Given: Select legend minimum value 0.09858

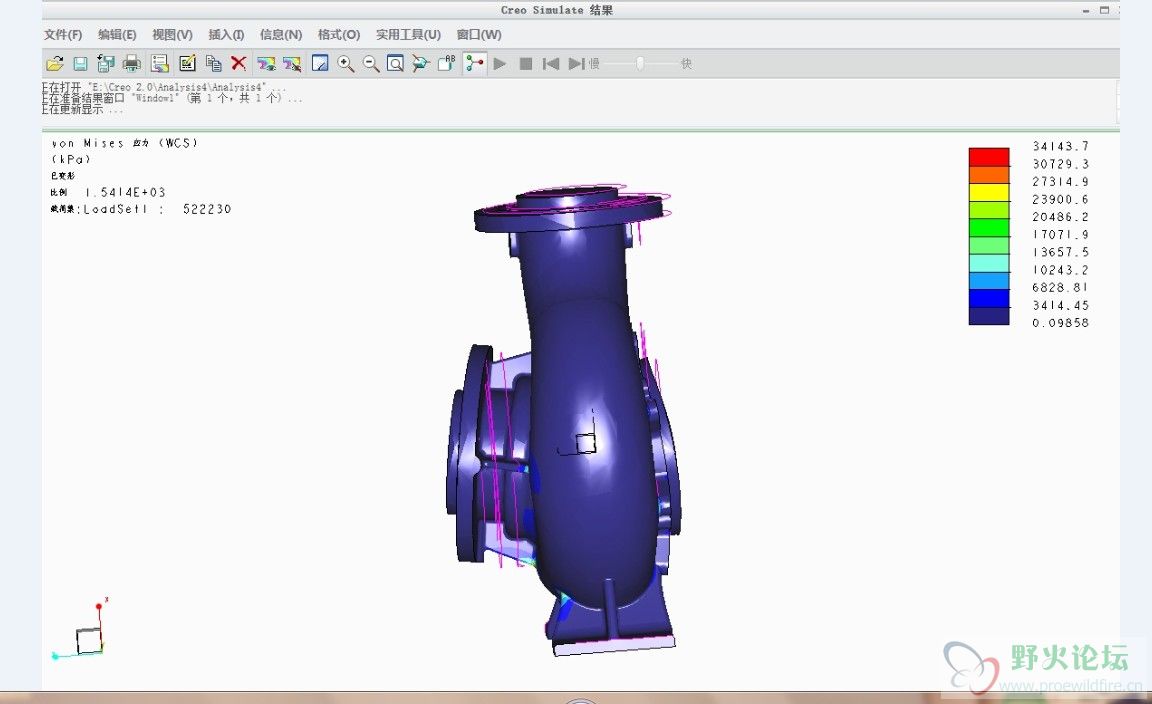Looking at the screenshot, I should pyautogui.click(x=1060, y=323).
